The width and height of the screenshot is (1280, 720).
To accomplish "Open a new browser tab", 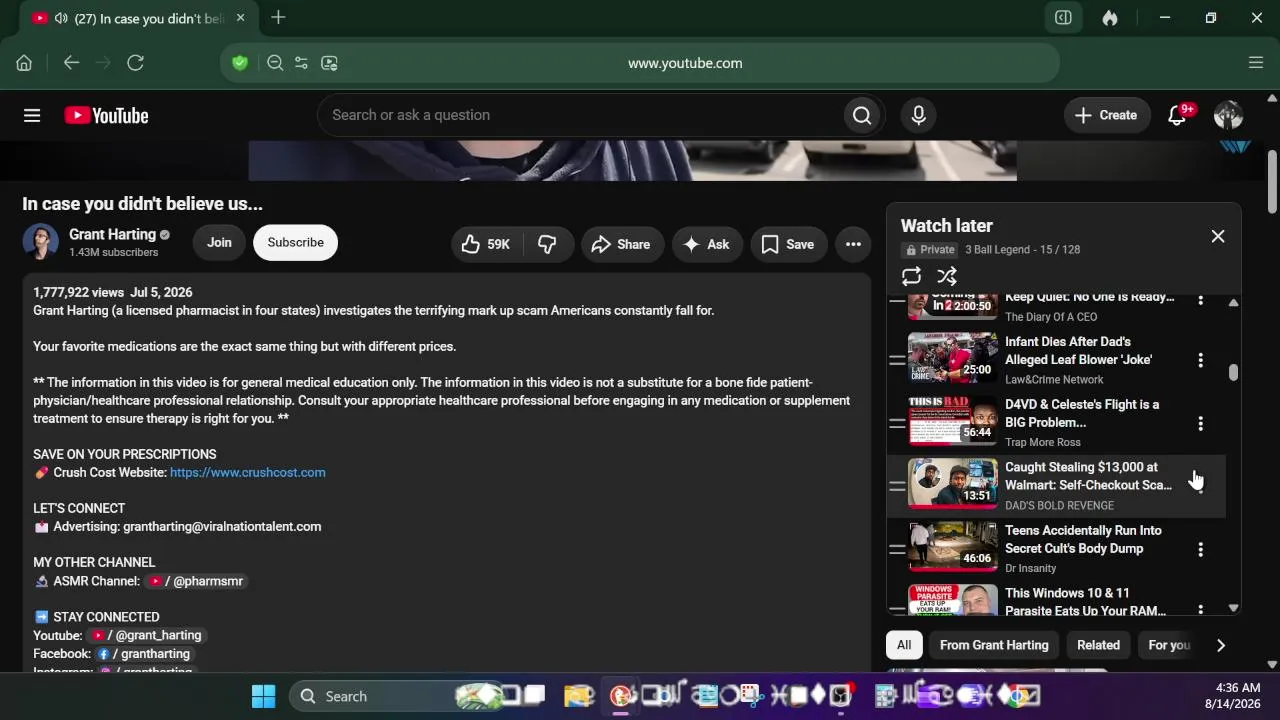I will pyautogui.click(x=278, y=18).
